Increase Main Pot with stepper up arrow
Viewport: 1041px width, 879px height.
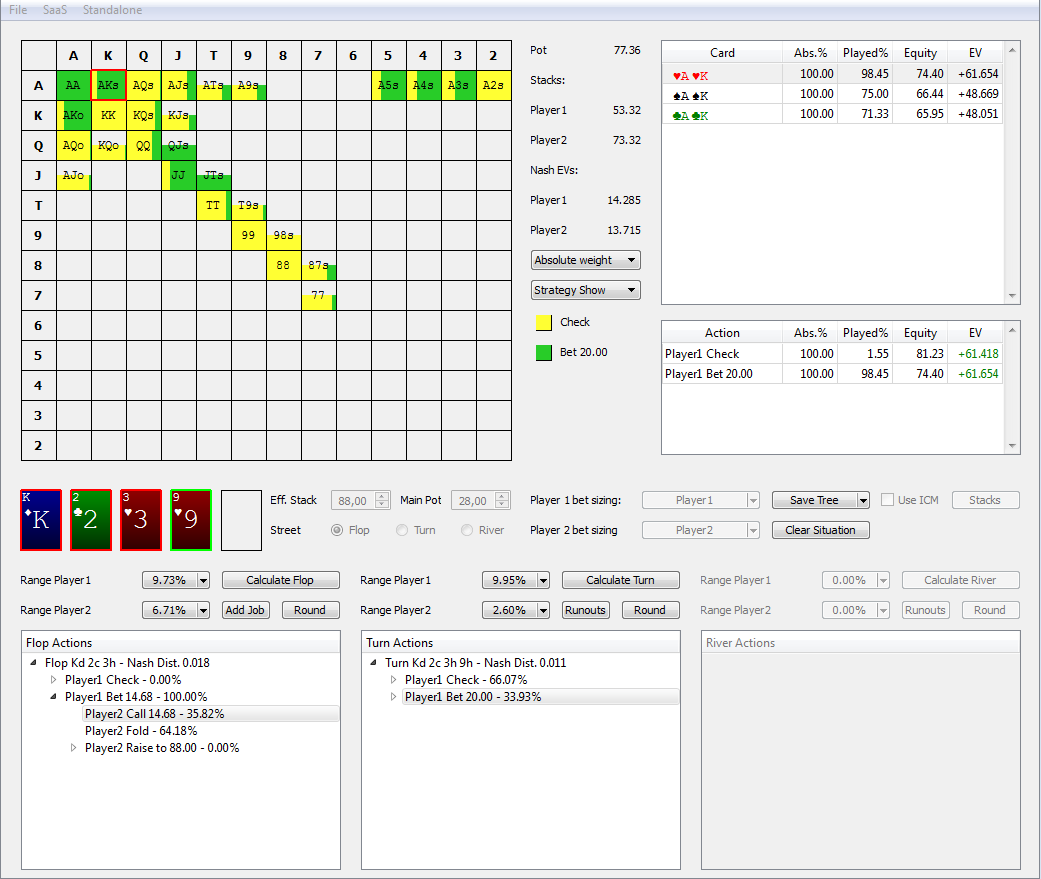[502, 496]
